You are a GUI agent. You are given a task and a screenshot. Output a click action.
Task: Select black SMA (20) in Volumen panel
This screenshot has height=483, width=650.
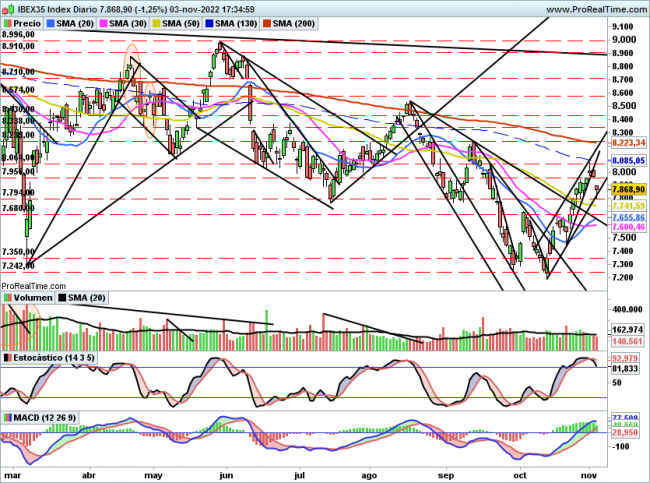pyautogui.click(x=82, y=298)
